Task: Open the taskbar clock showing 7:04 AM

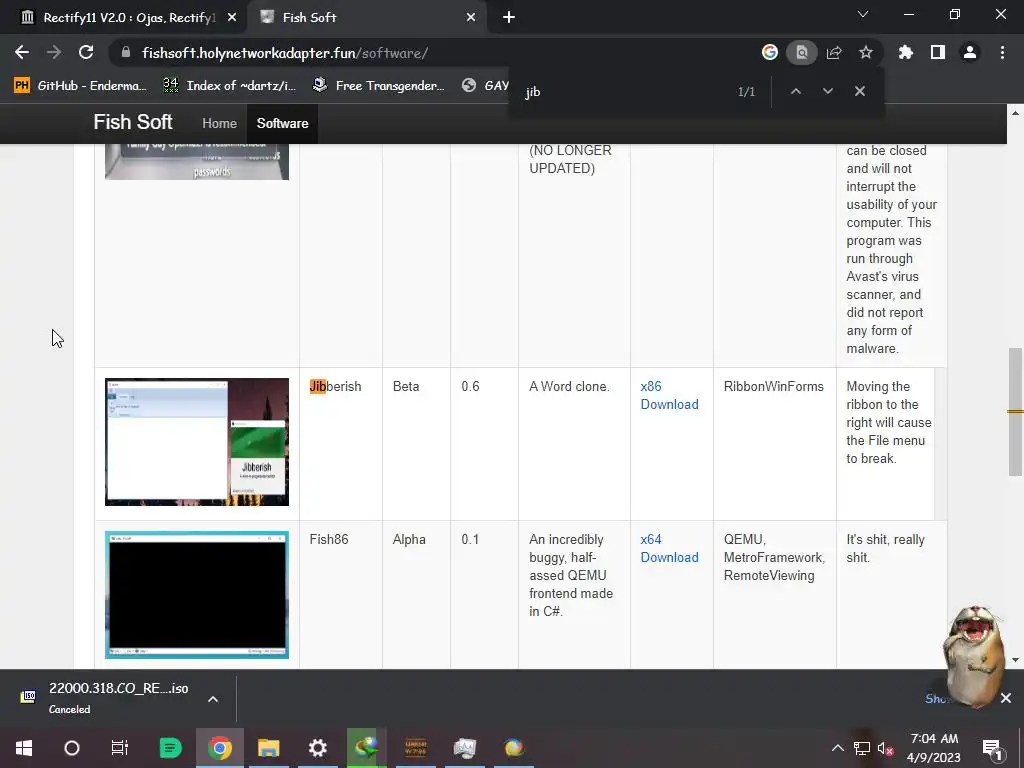Action: click(x=934, y=748)
